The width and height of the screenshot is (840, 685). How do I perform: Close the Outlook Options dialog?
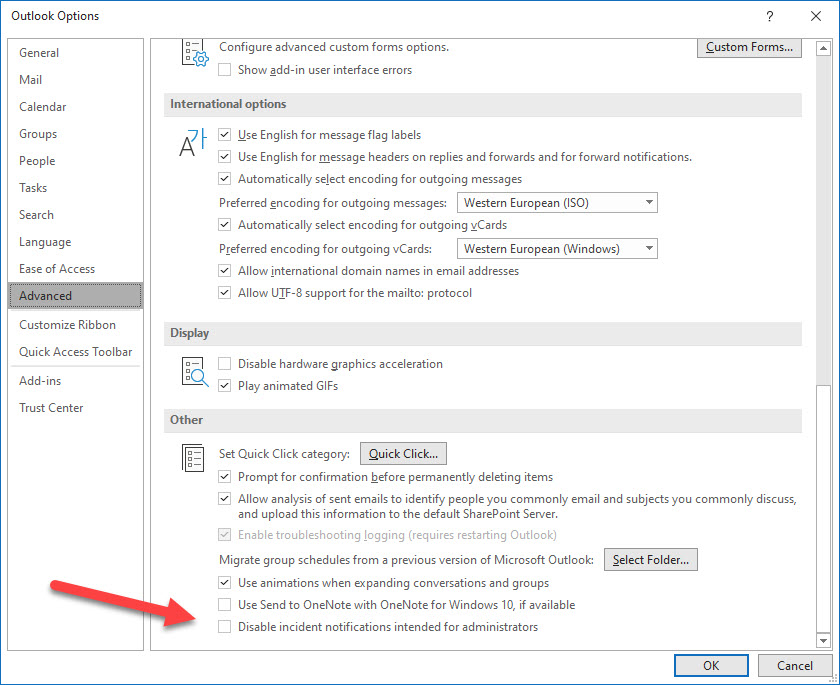(x=816, y=16)
